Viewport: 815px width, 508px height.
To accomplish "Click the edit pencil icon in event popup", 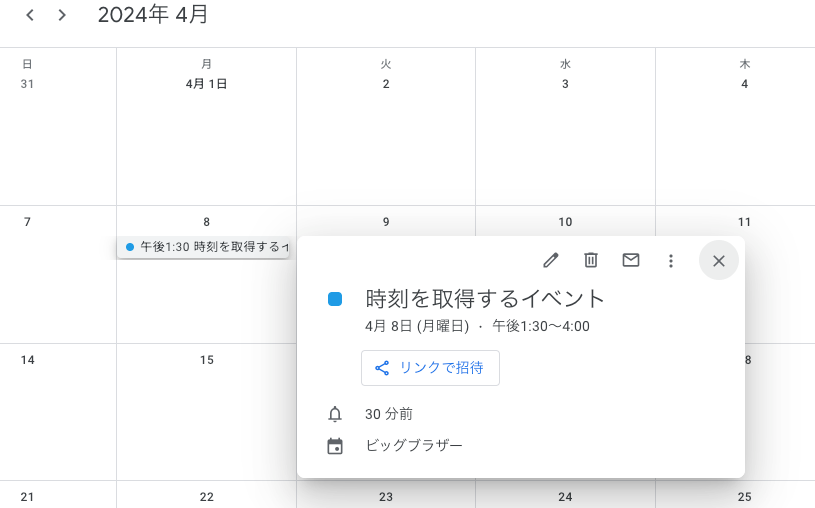I will (550, 260).
